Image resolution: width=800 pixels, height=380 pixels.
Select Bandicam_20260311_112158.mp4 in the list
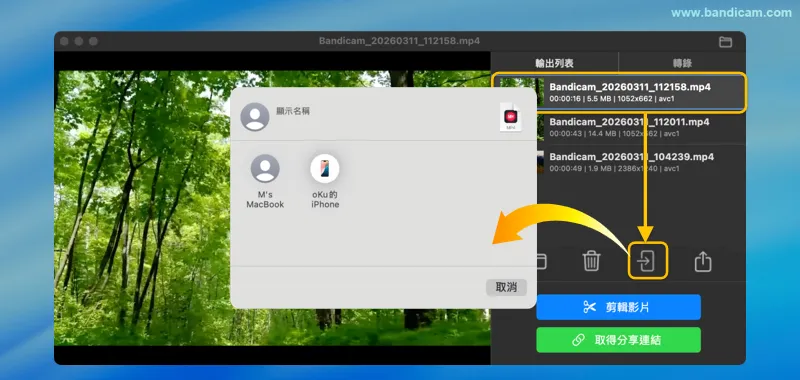pos(619,92)
